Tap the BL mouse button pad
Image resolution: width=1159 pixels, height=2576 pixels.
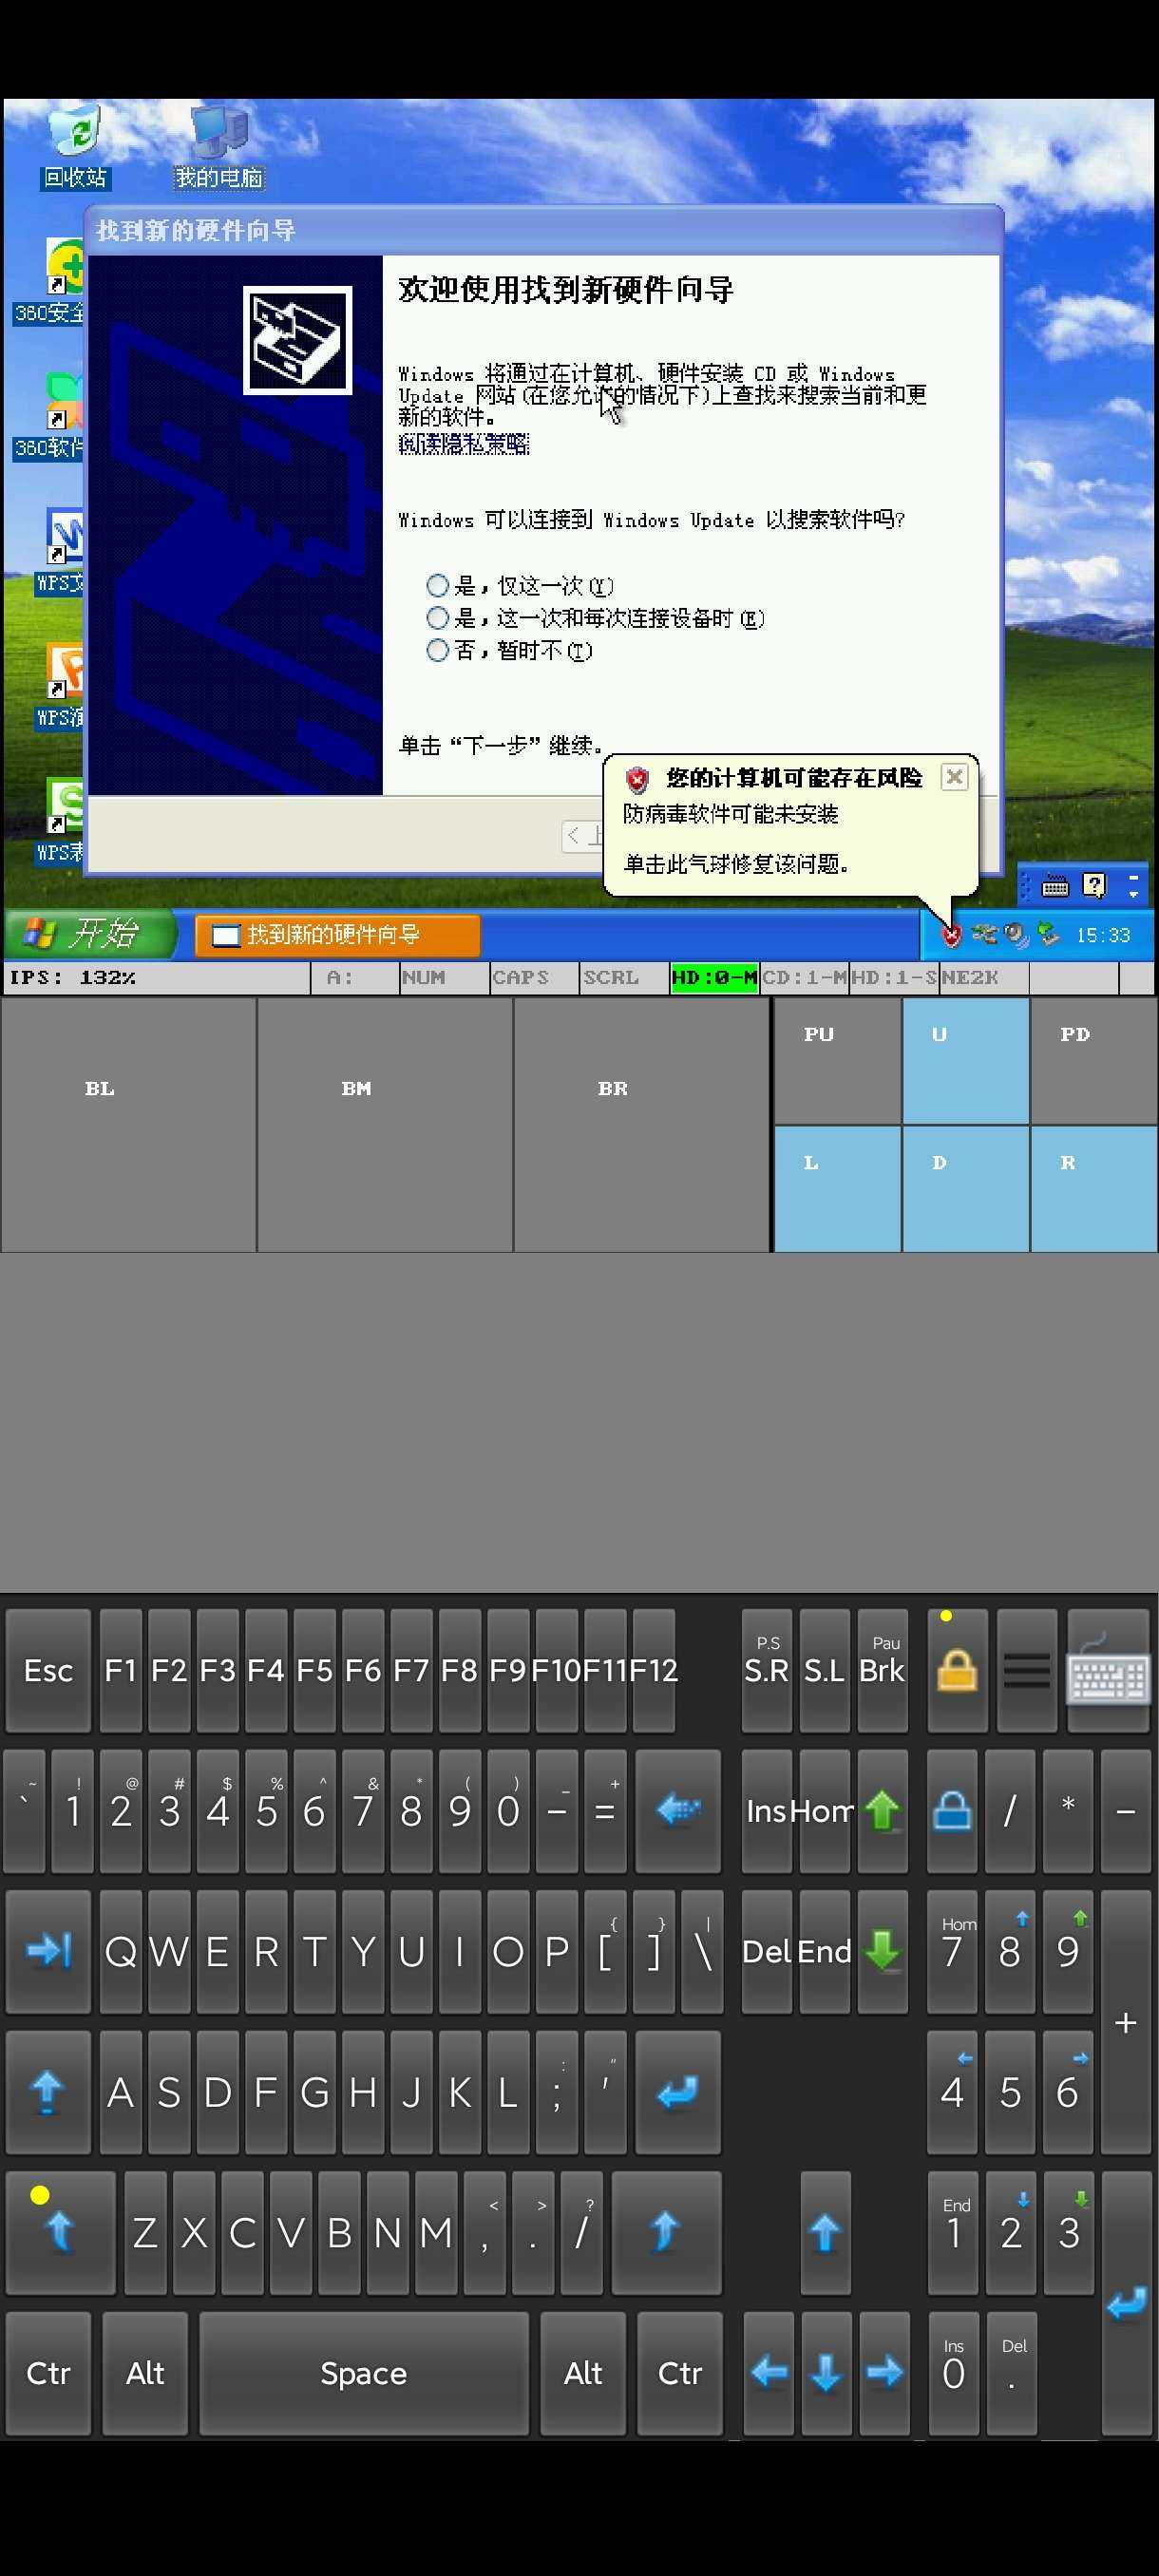tap(129, 1124)
